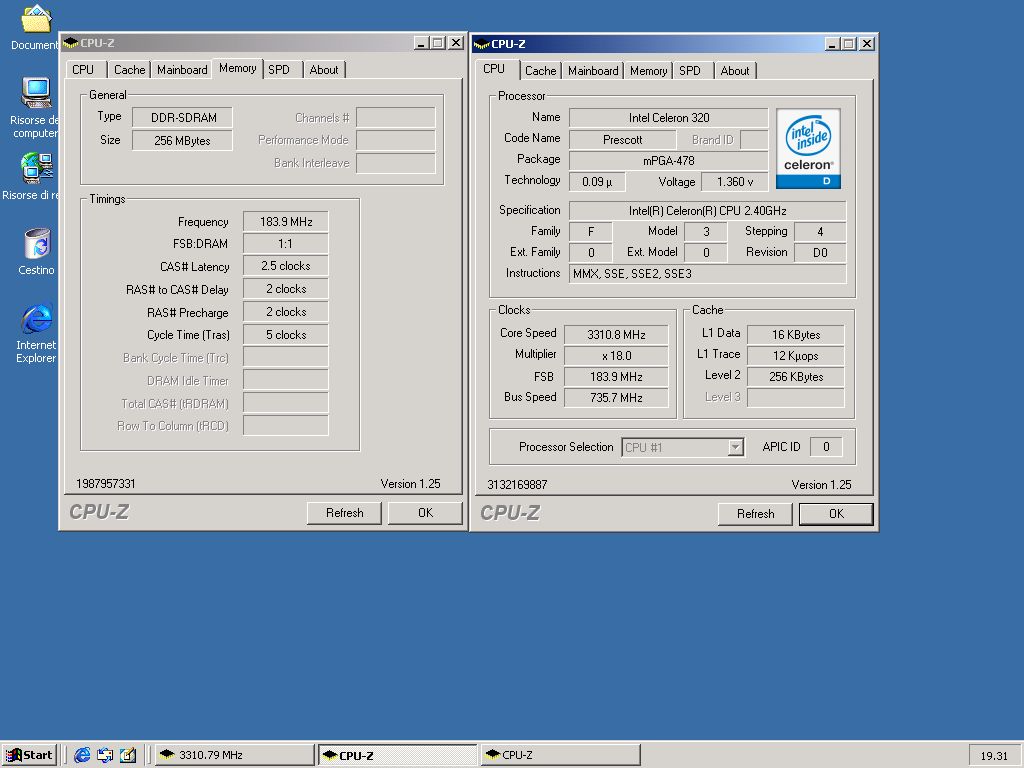The image size is (1024, 768).
Task: Click the CAS# Latency value '2.5 clocks'
Action: tap(285, 266)
